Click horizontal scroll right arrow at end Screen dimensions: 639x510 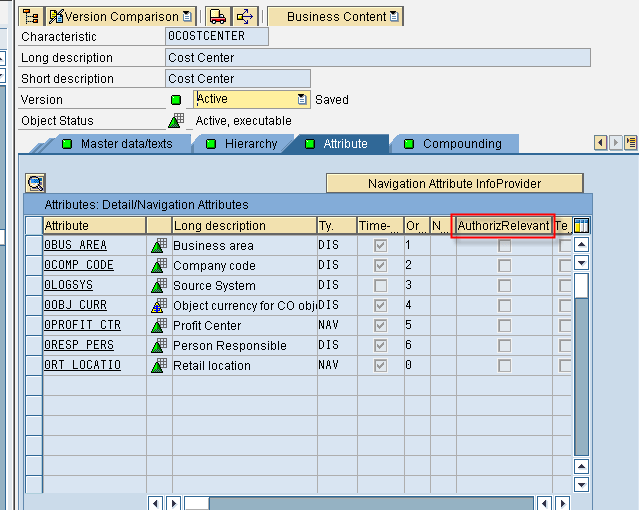(x=563, y=503)
